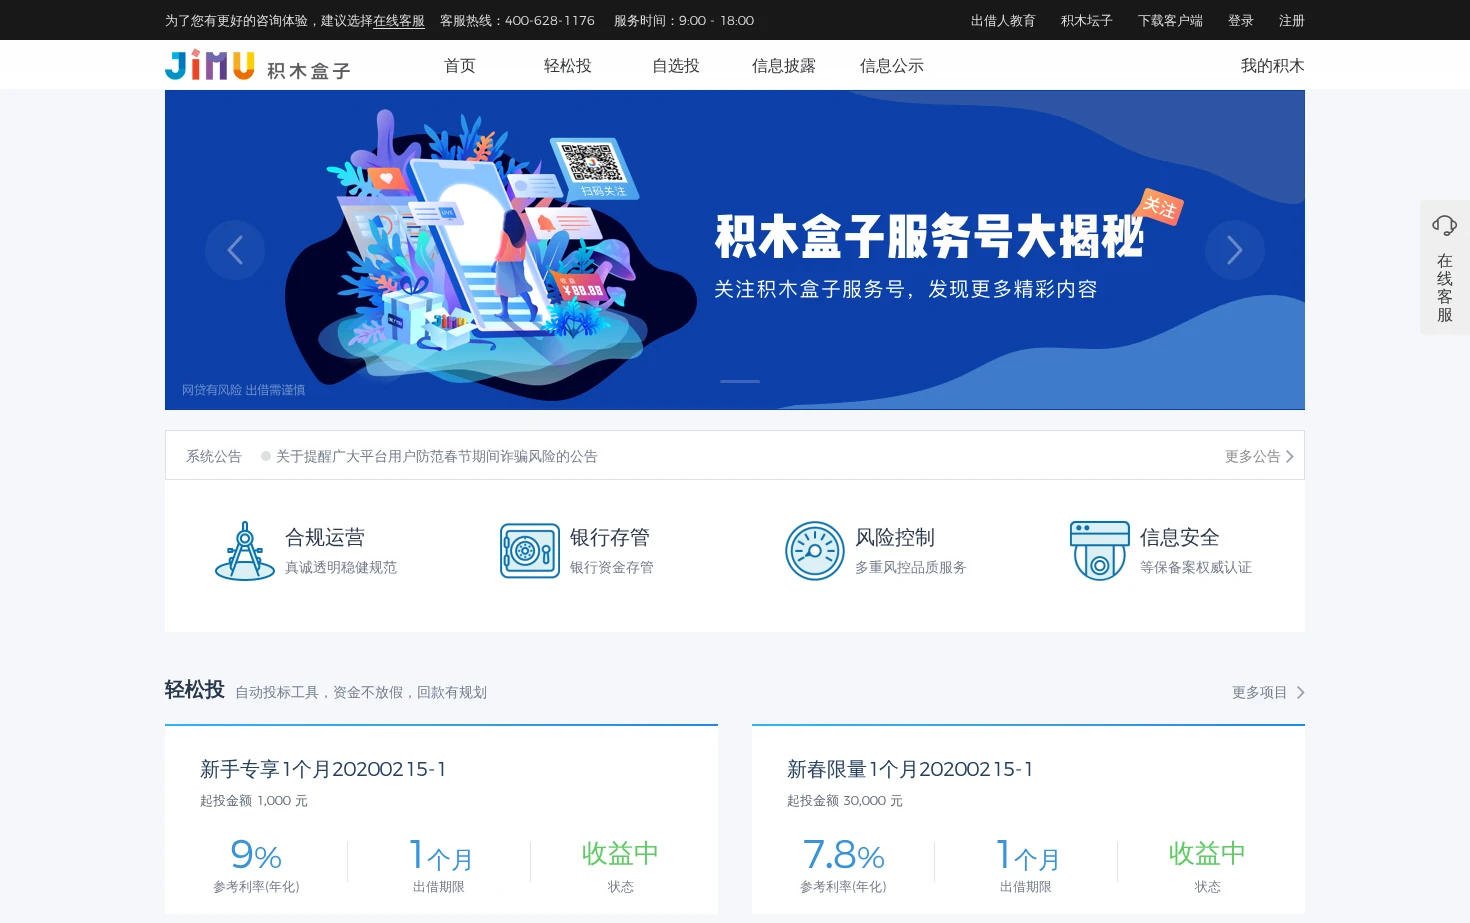Open 新手专享1个月20200215-1 project title
1470x923 pixels.
pyautogui.click(x=323, y=769)
